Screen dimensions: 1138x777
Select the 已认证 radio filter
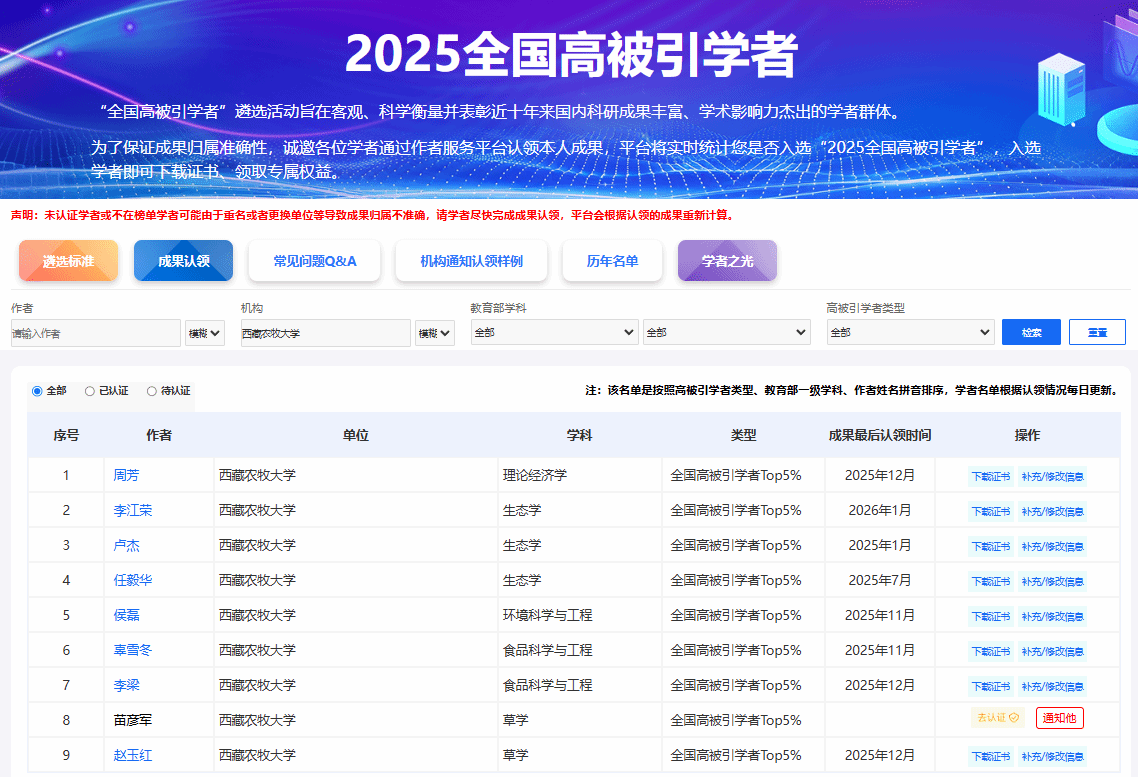coord(90,391)
